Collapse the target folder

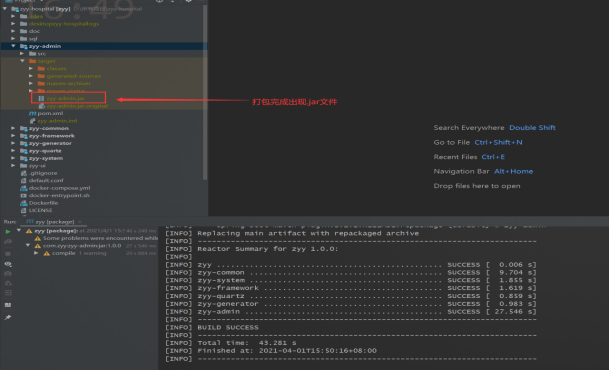pos(22,61)
